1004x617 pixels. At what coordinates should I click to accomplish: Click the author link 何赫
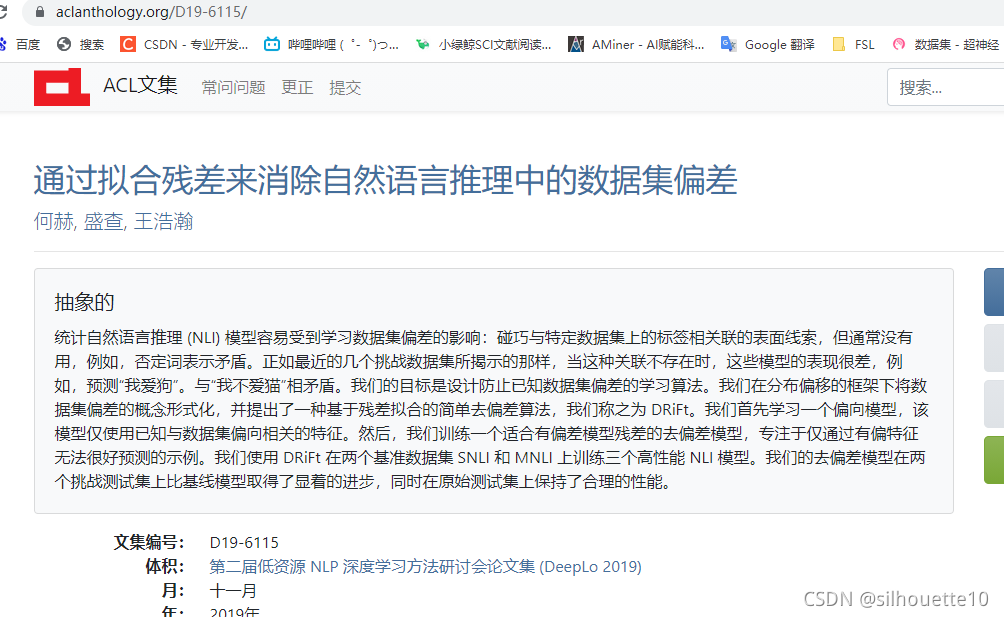point(52,220)
